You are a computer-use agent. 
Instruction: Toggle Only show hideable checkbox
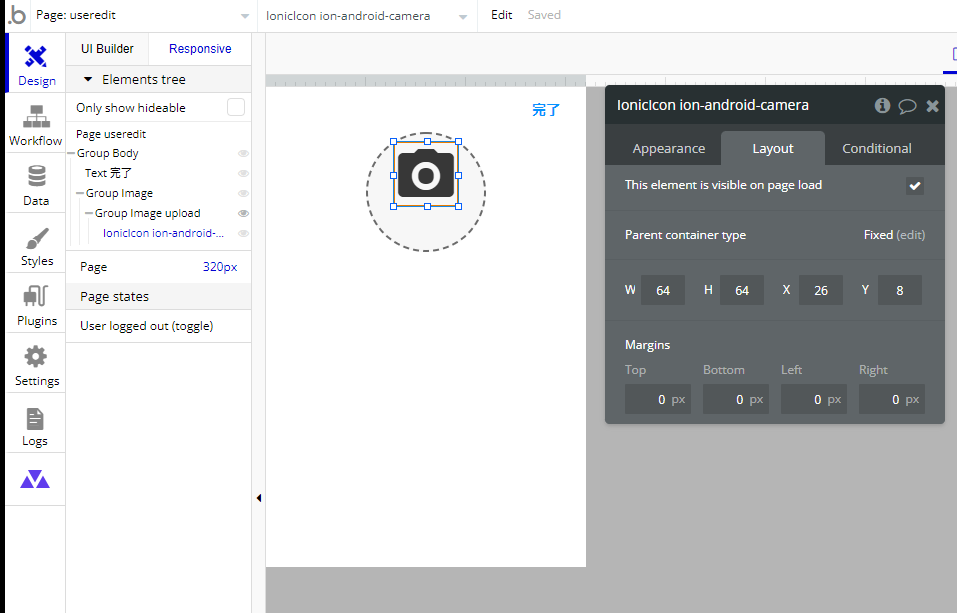(x=236, y=107)
